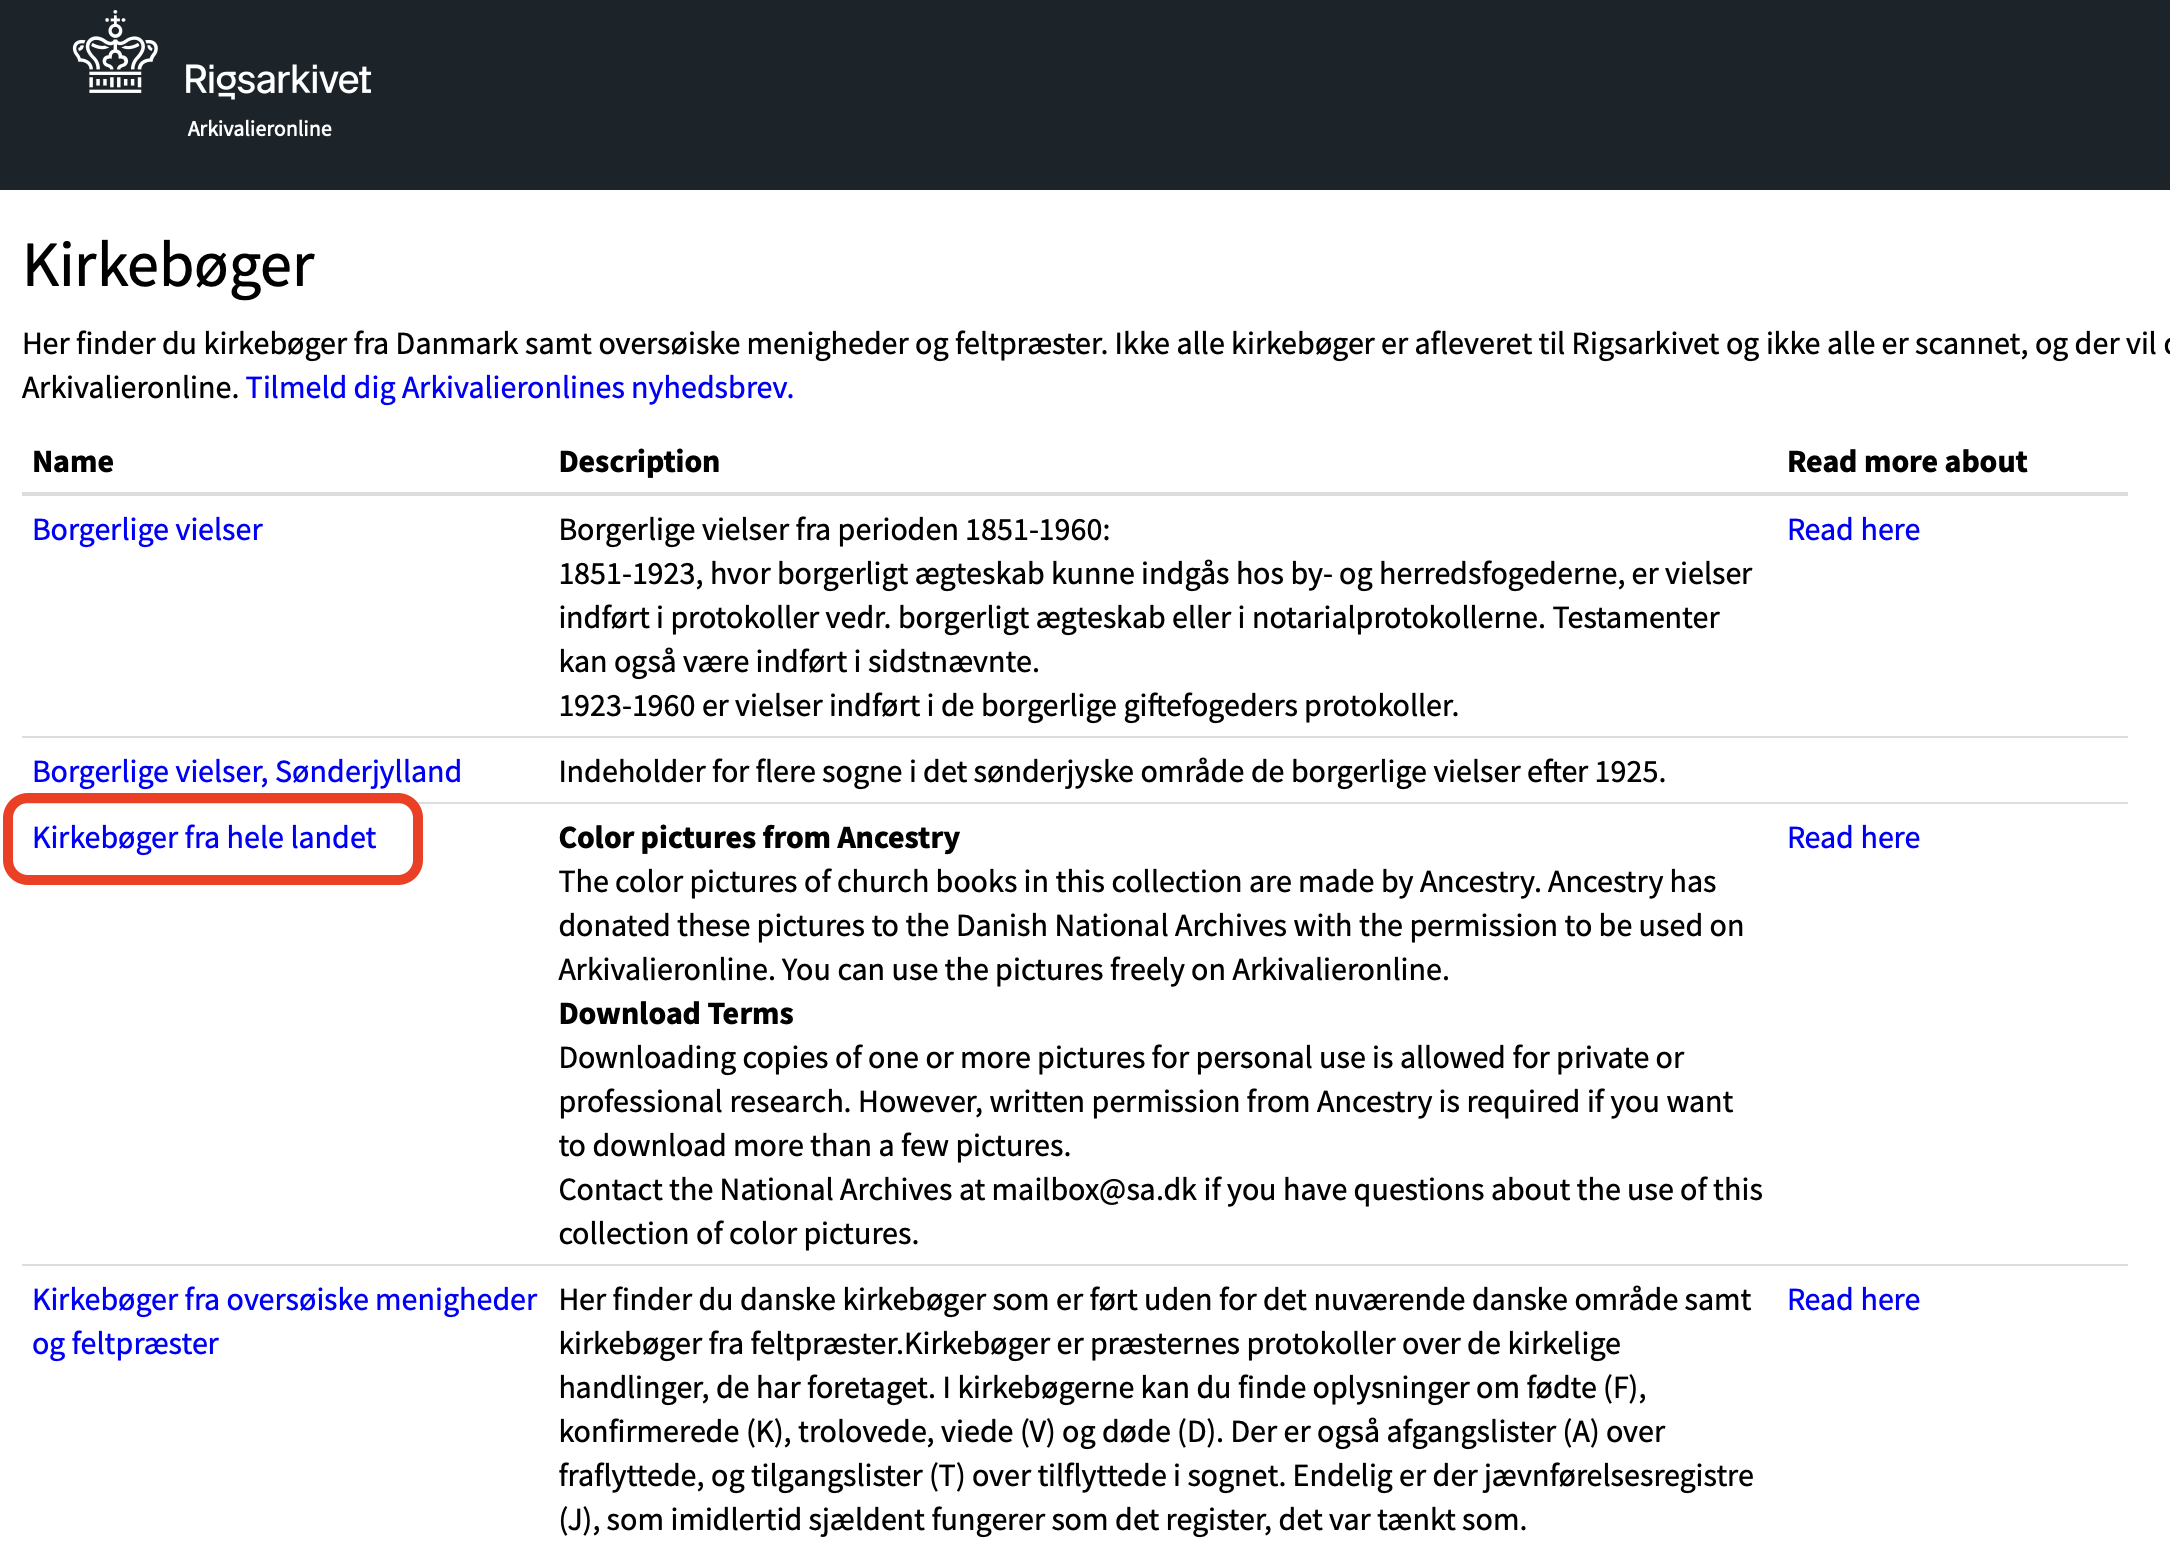Select the Color pictures from Ancestry heading
The height and width of the screenshot is (1546, 2170).
point(758,837)
